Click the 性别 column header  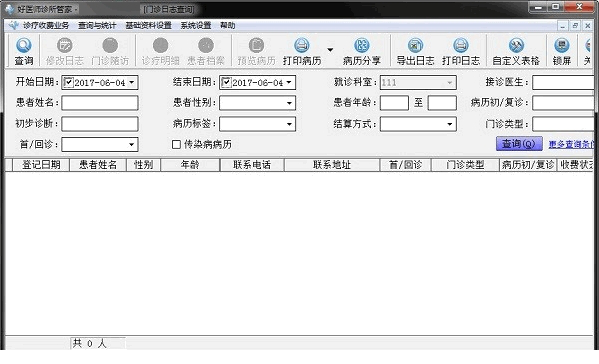tap(144, 165)
